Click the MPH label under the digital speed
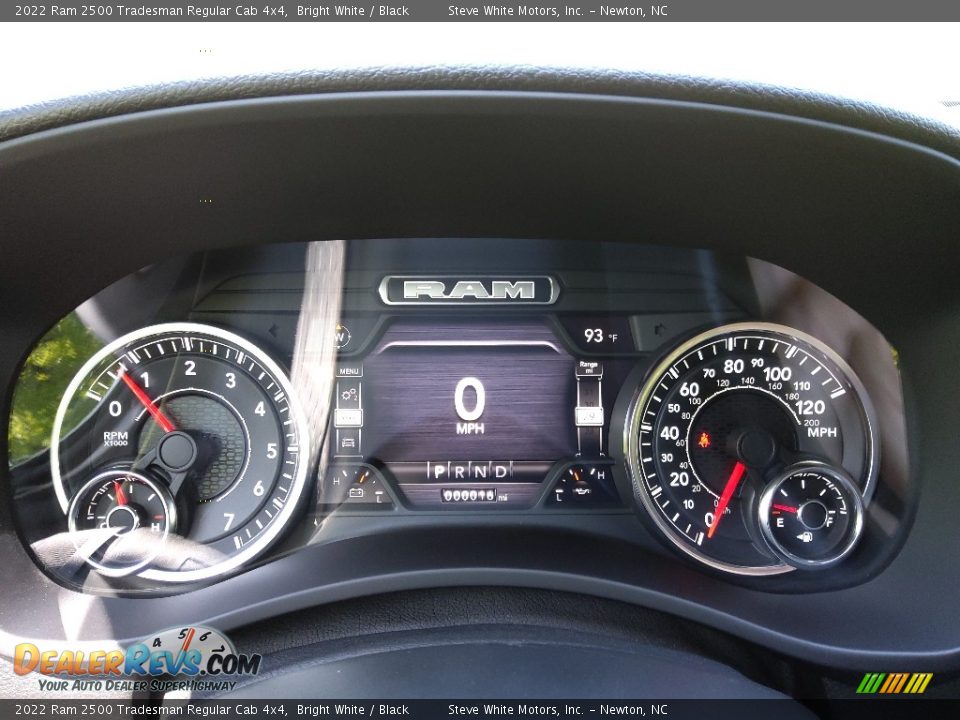Screen dimensions: 960x720 470,429
